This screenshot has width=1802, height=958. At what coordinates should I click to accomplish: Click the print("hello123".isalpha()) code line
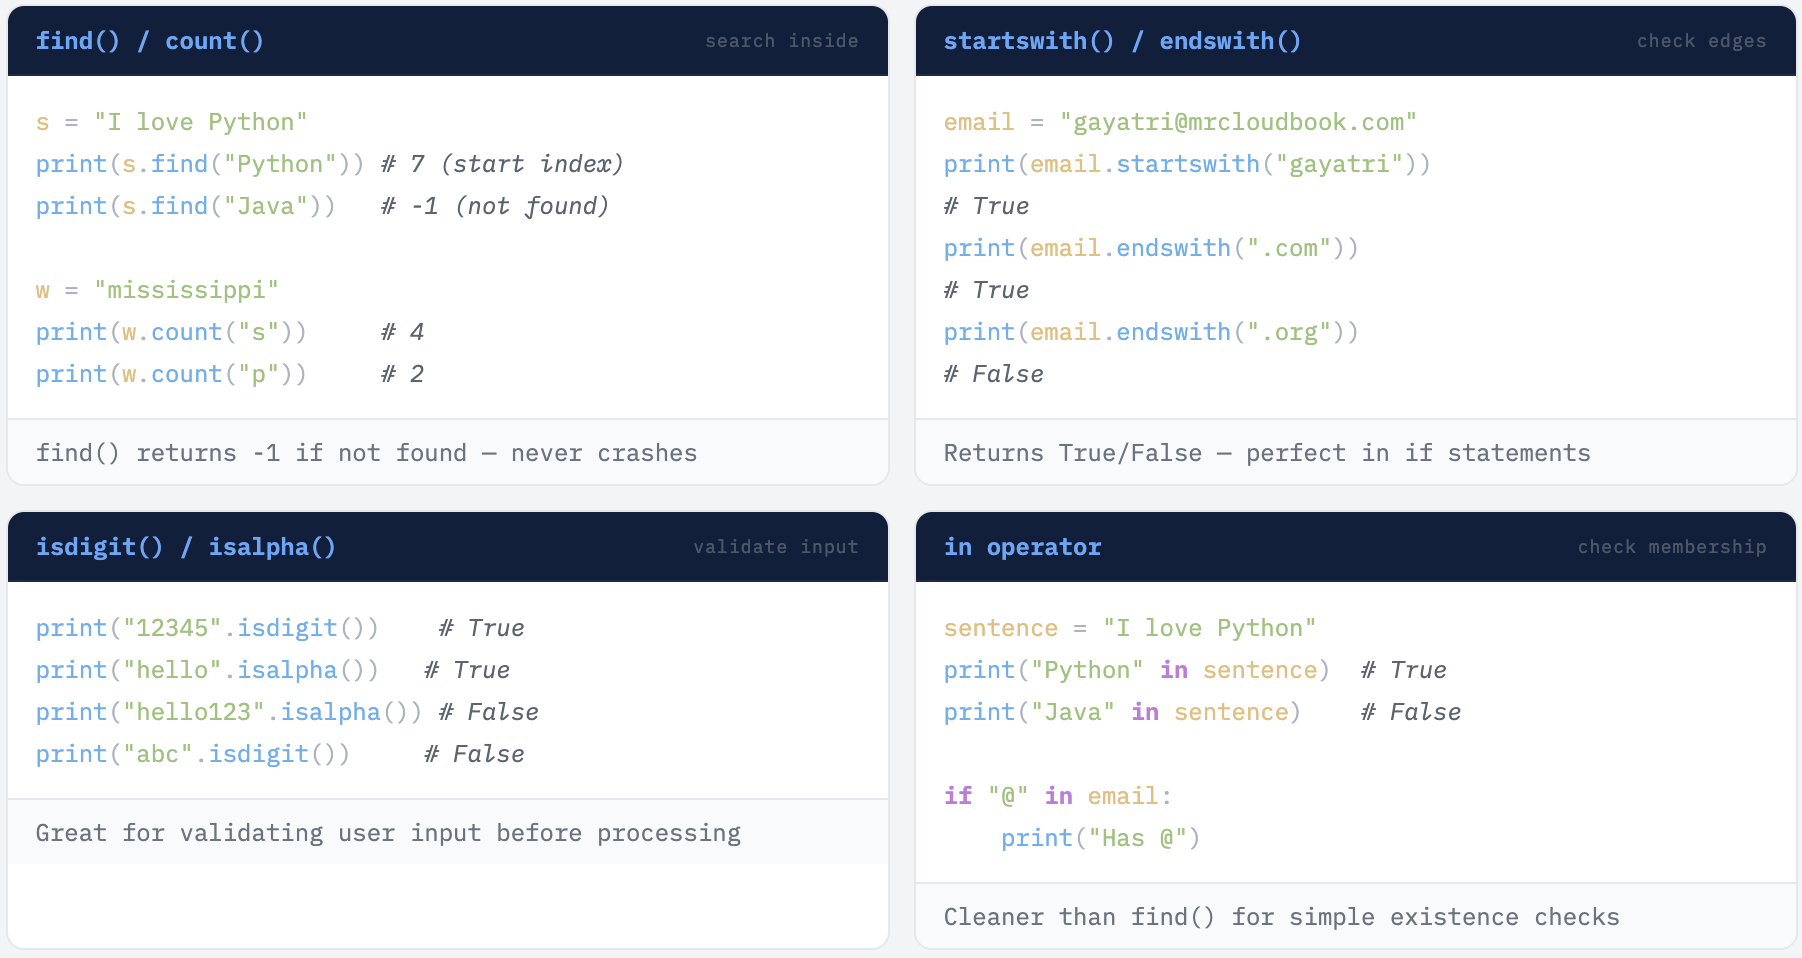229,712
